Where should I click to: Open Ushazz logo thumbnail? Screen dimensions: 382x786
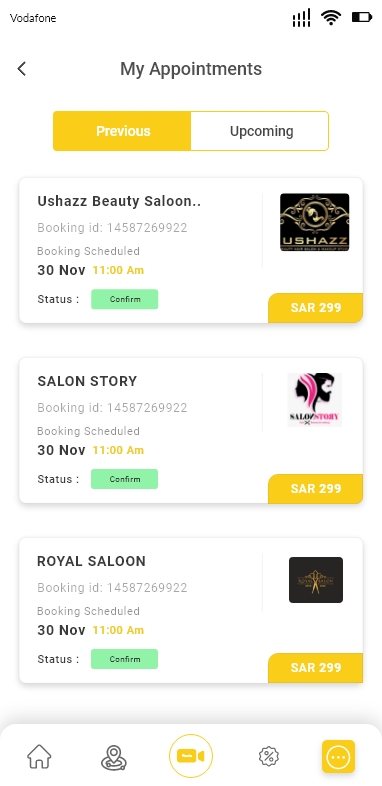pyautogui.click(x=314, y=222)
